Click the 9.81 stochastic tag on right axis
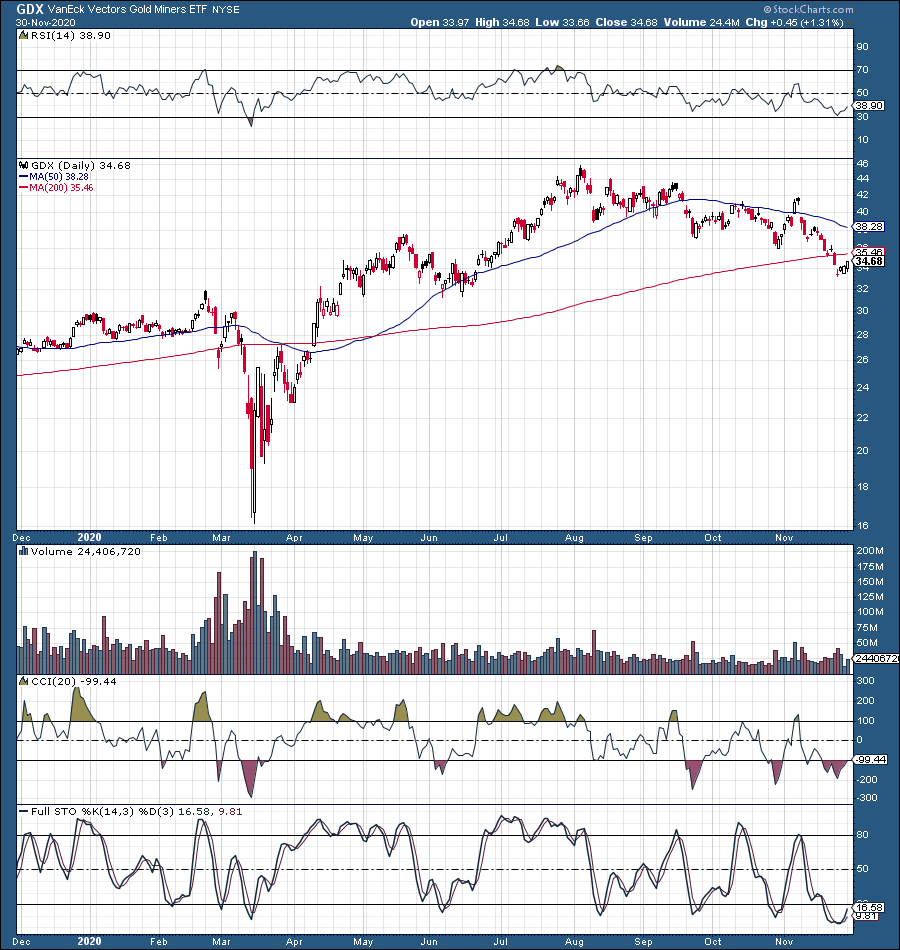900x950 pixels. 865,916
